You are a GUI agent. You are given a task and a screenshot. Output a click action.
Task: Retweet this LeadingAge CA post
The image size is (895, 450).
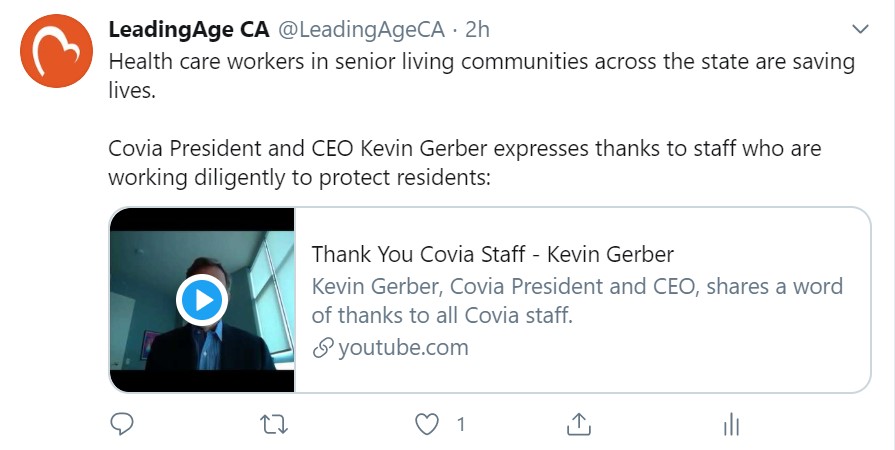[274, 425]
